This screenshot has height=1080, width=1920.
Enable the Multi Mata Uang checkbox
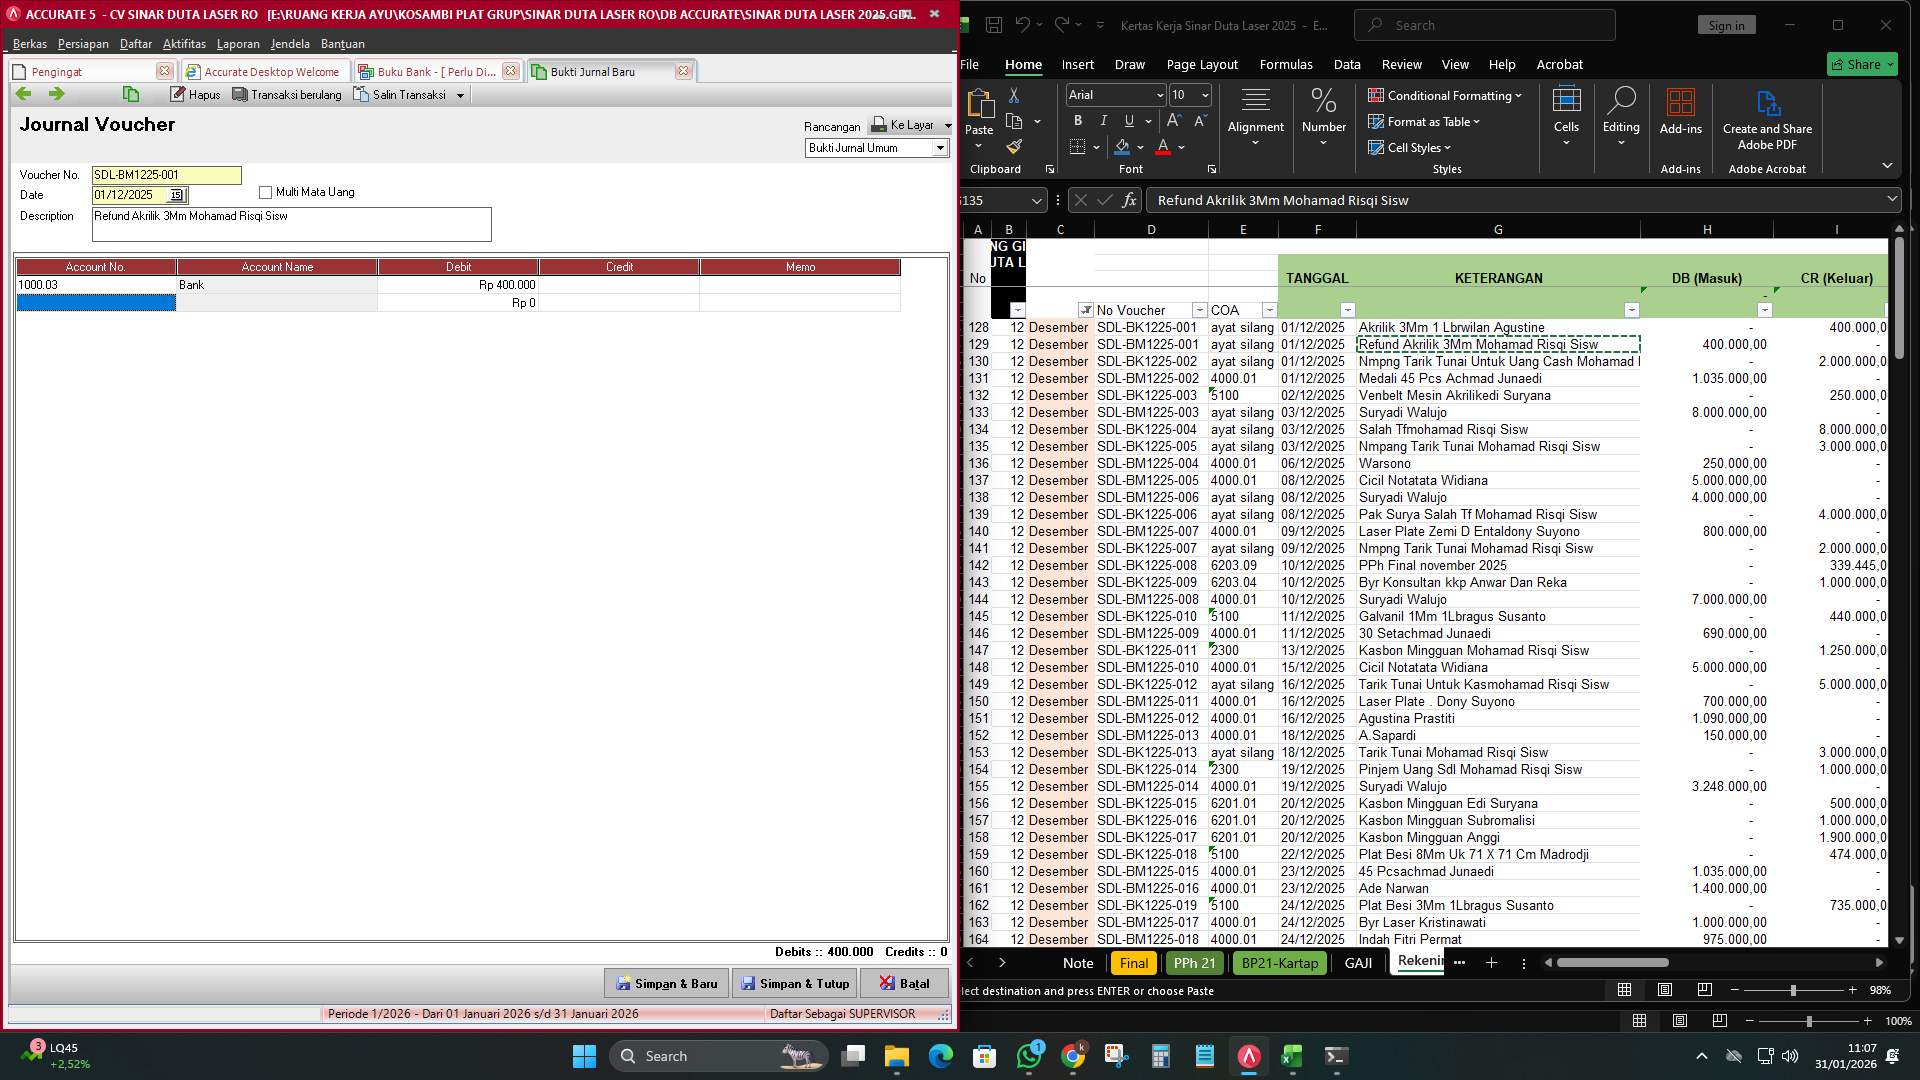[265, 192]
